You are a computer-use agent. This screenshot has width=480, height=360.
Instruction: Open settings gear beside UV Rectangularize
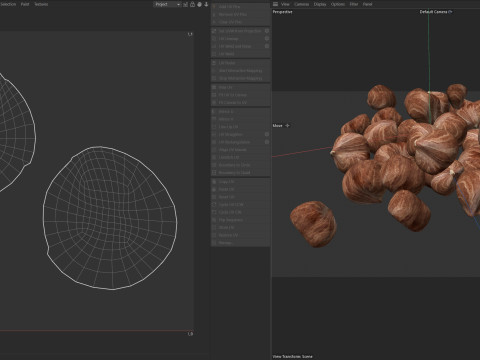pos(267,142)
